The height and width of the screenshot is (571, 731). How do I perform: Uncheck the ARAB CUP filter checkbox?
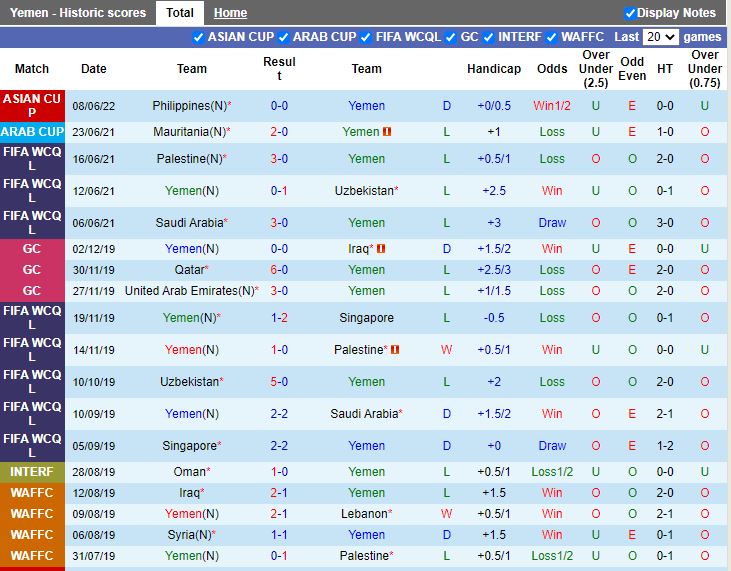coord(283,37)
